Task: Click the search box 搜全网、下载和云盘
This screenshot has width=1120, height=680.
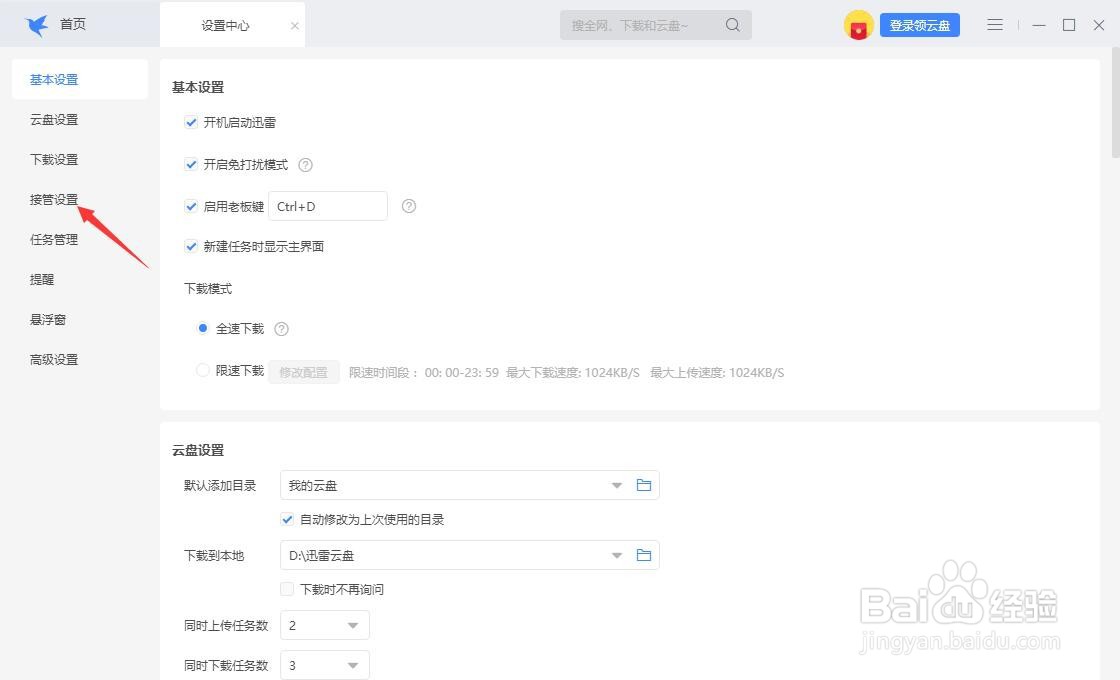Action: click(x=656, y=25)
